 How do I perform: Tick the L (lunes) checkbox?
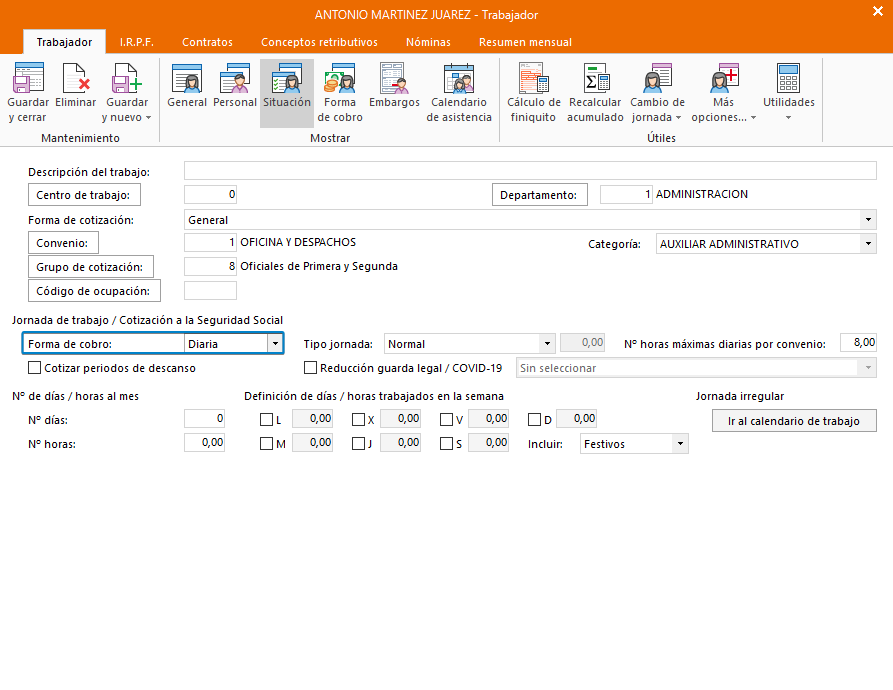pos(266,420)
